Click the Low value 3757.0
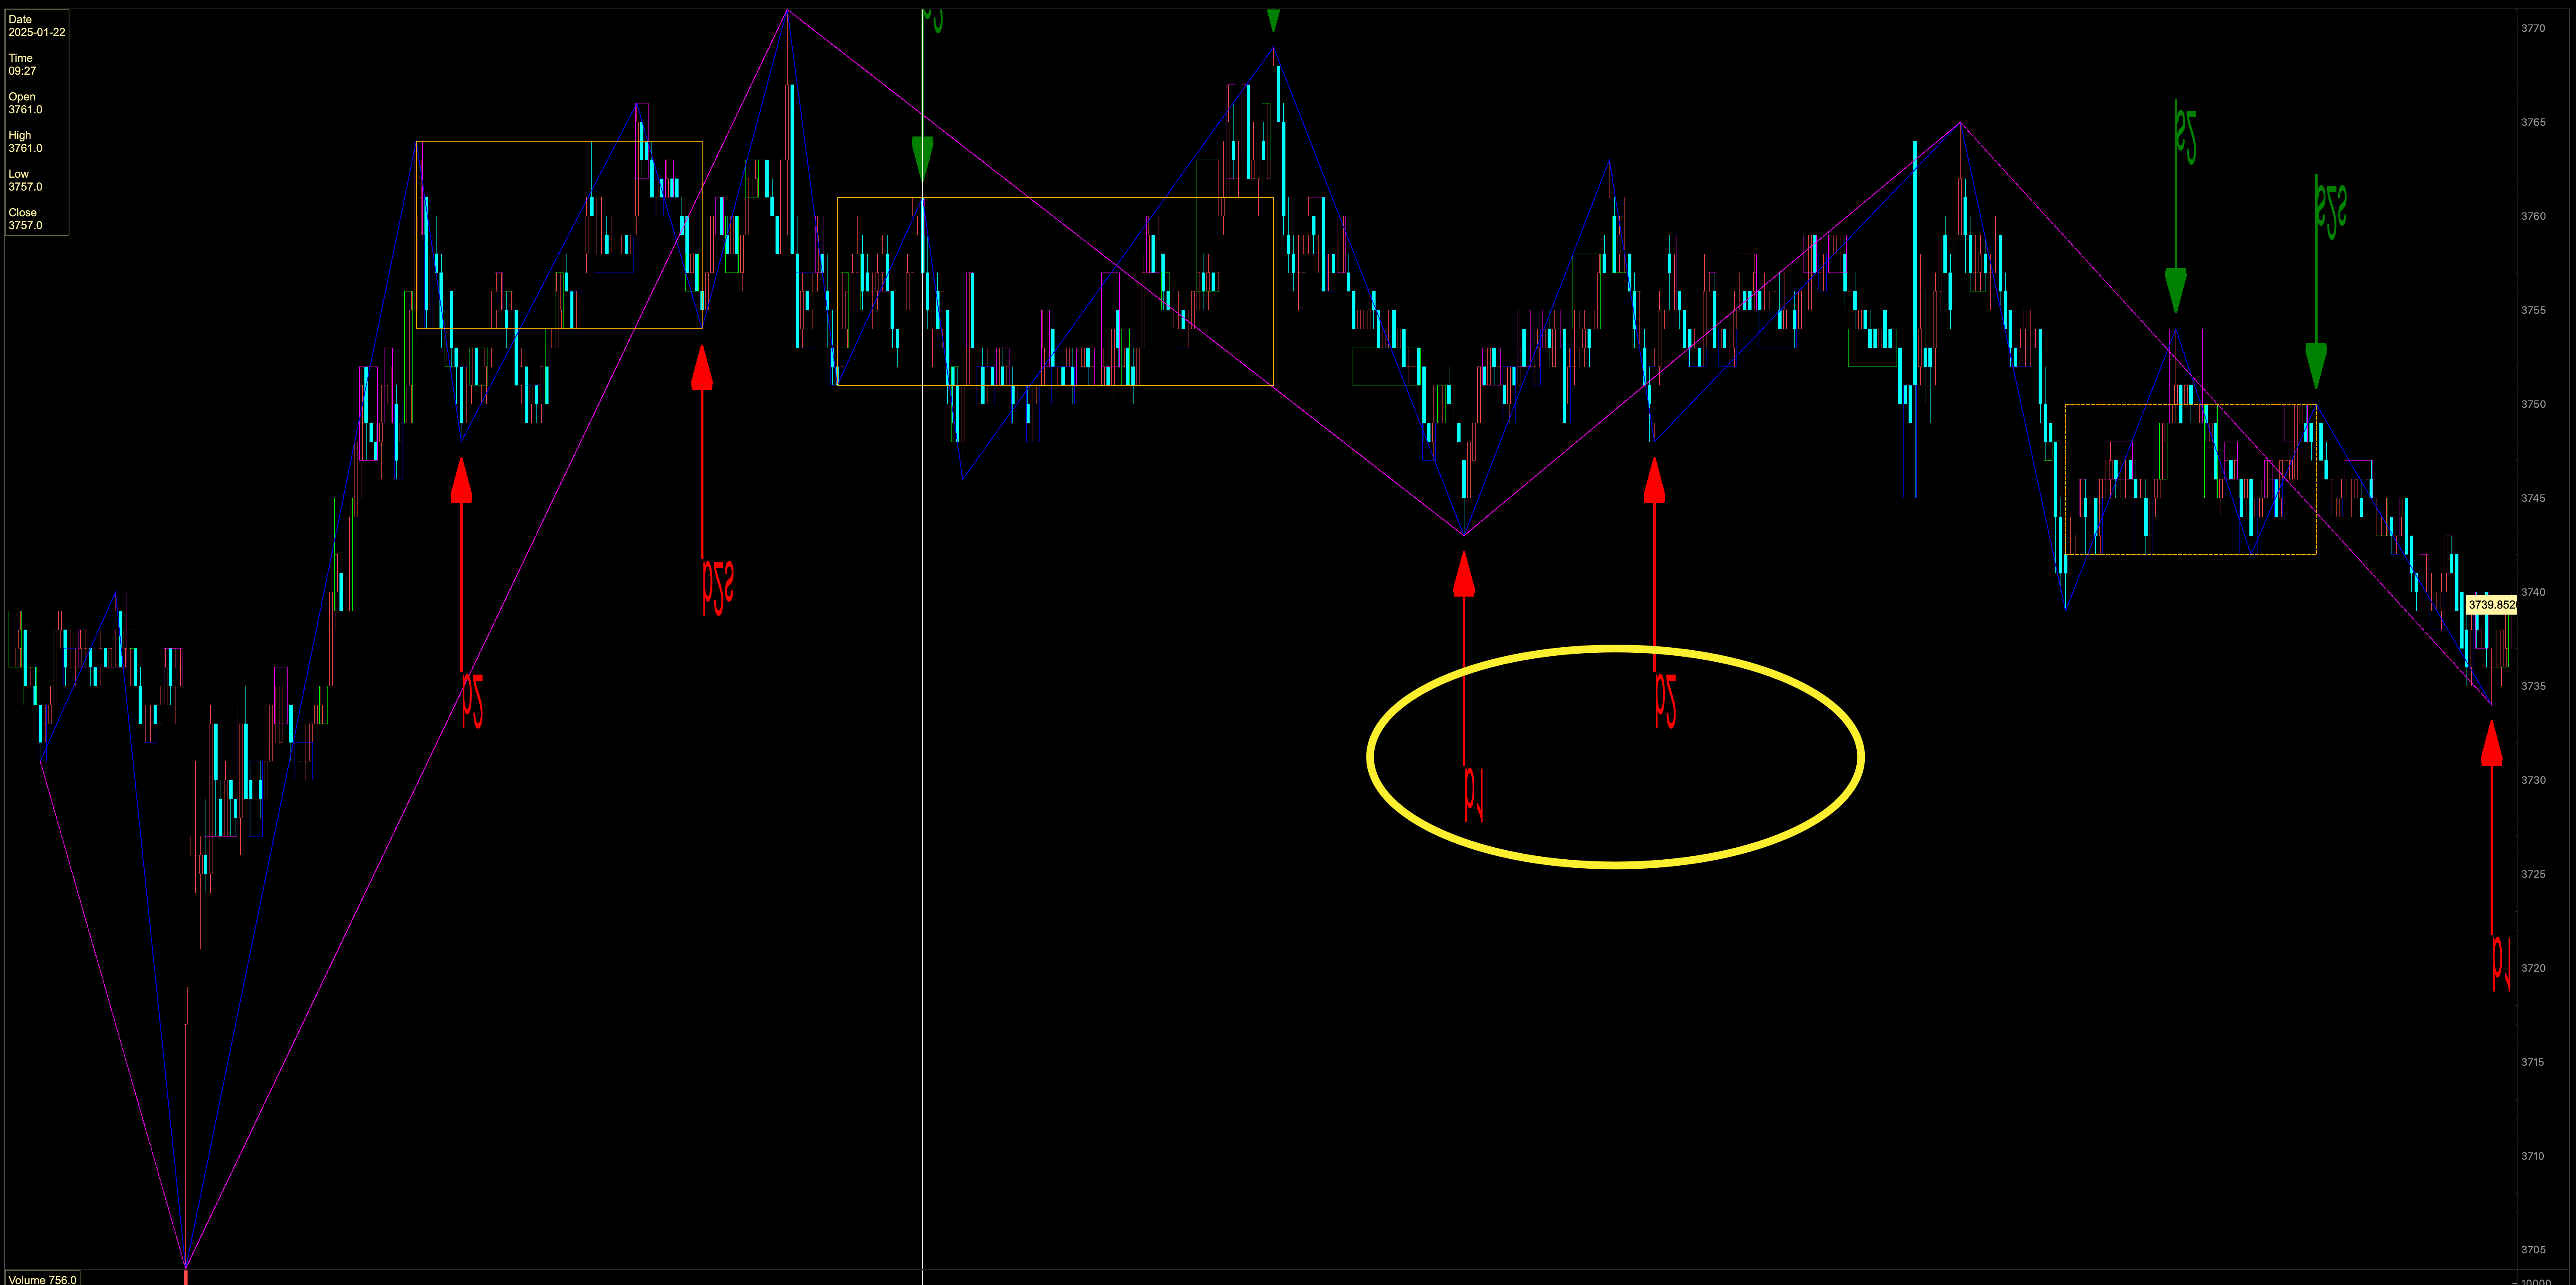2576x1285 pixels. tap(25, 187)
